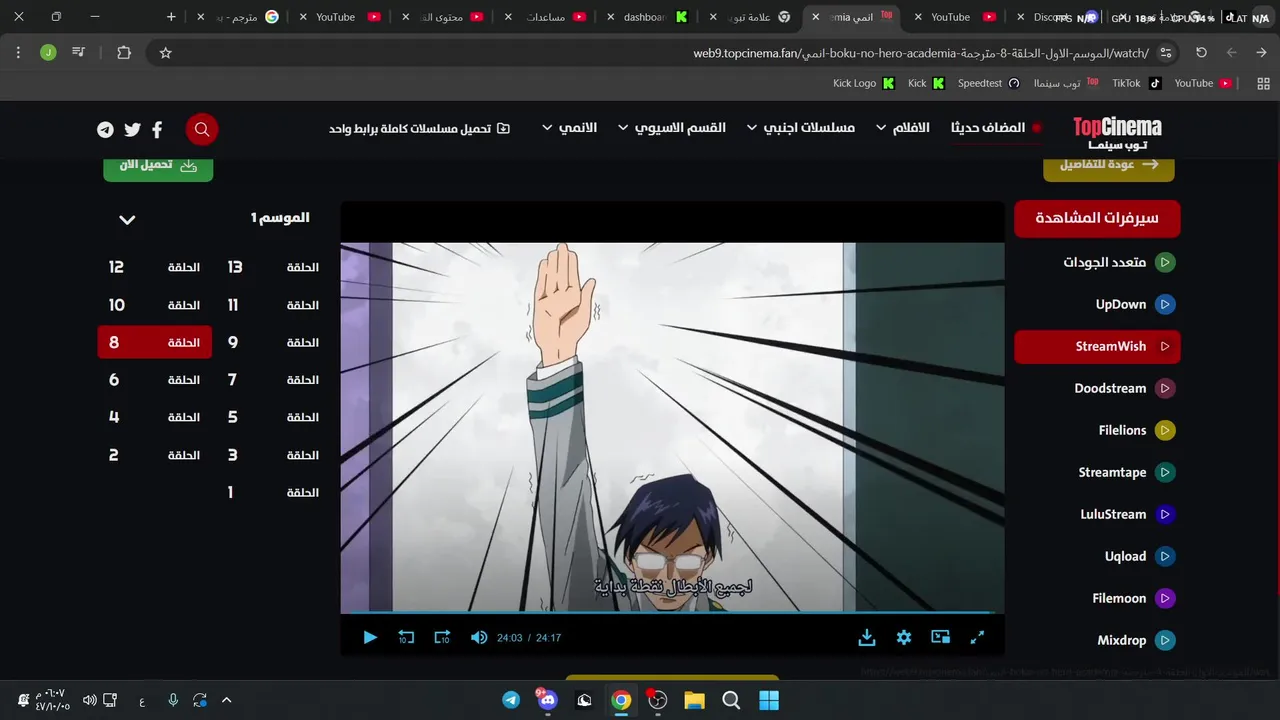Download the video from the player bar
Image resolution: width=1280 pixels, height=720 pixels.
point(867,637)
